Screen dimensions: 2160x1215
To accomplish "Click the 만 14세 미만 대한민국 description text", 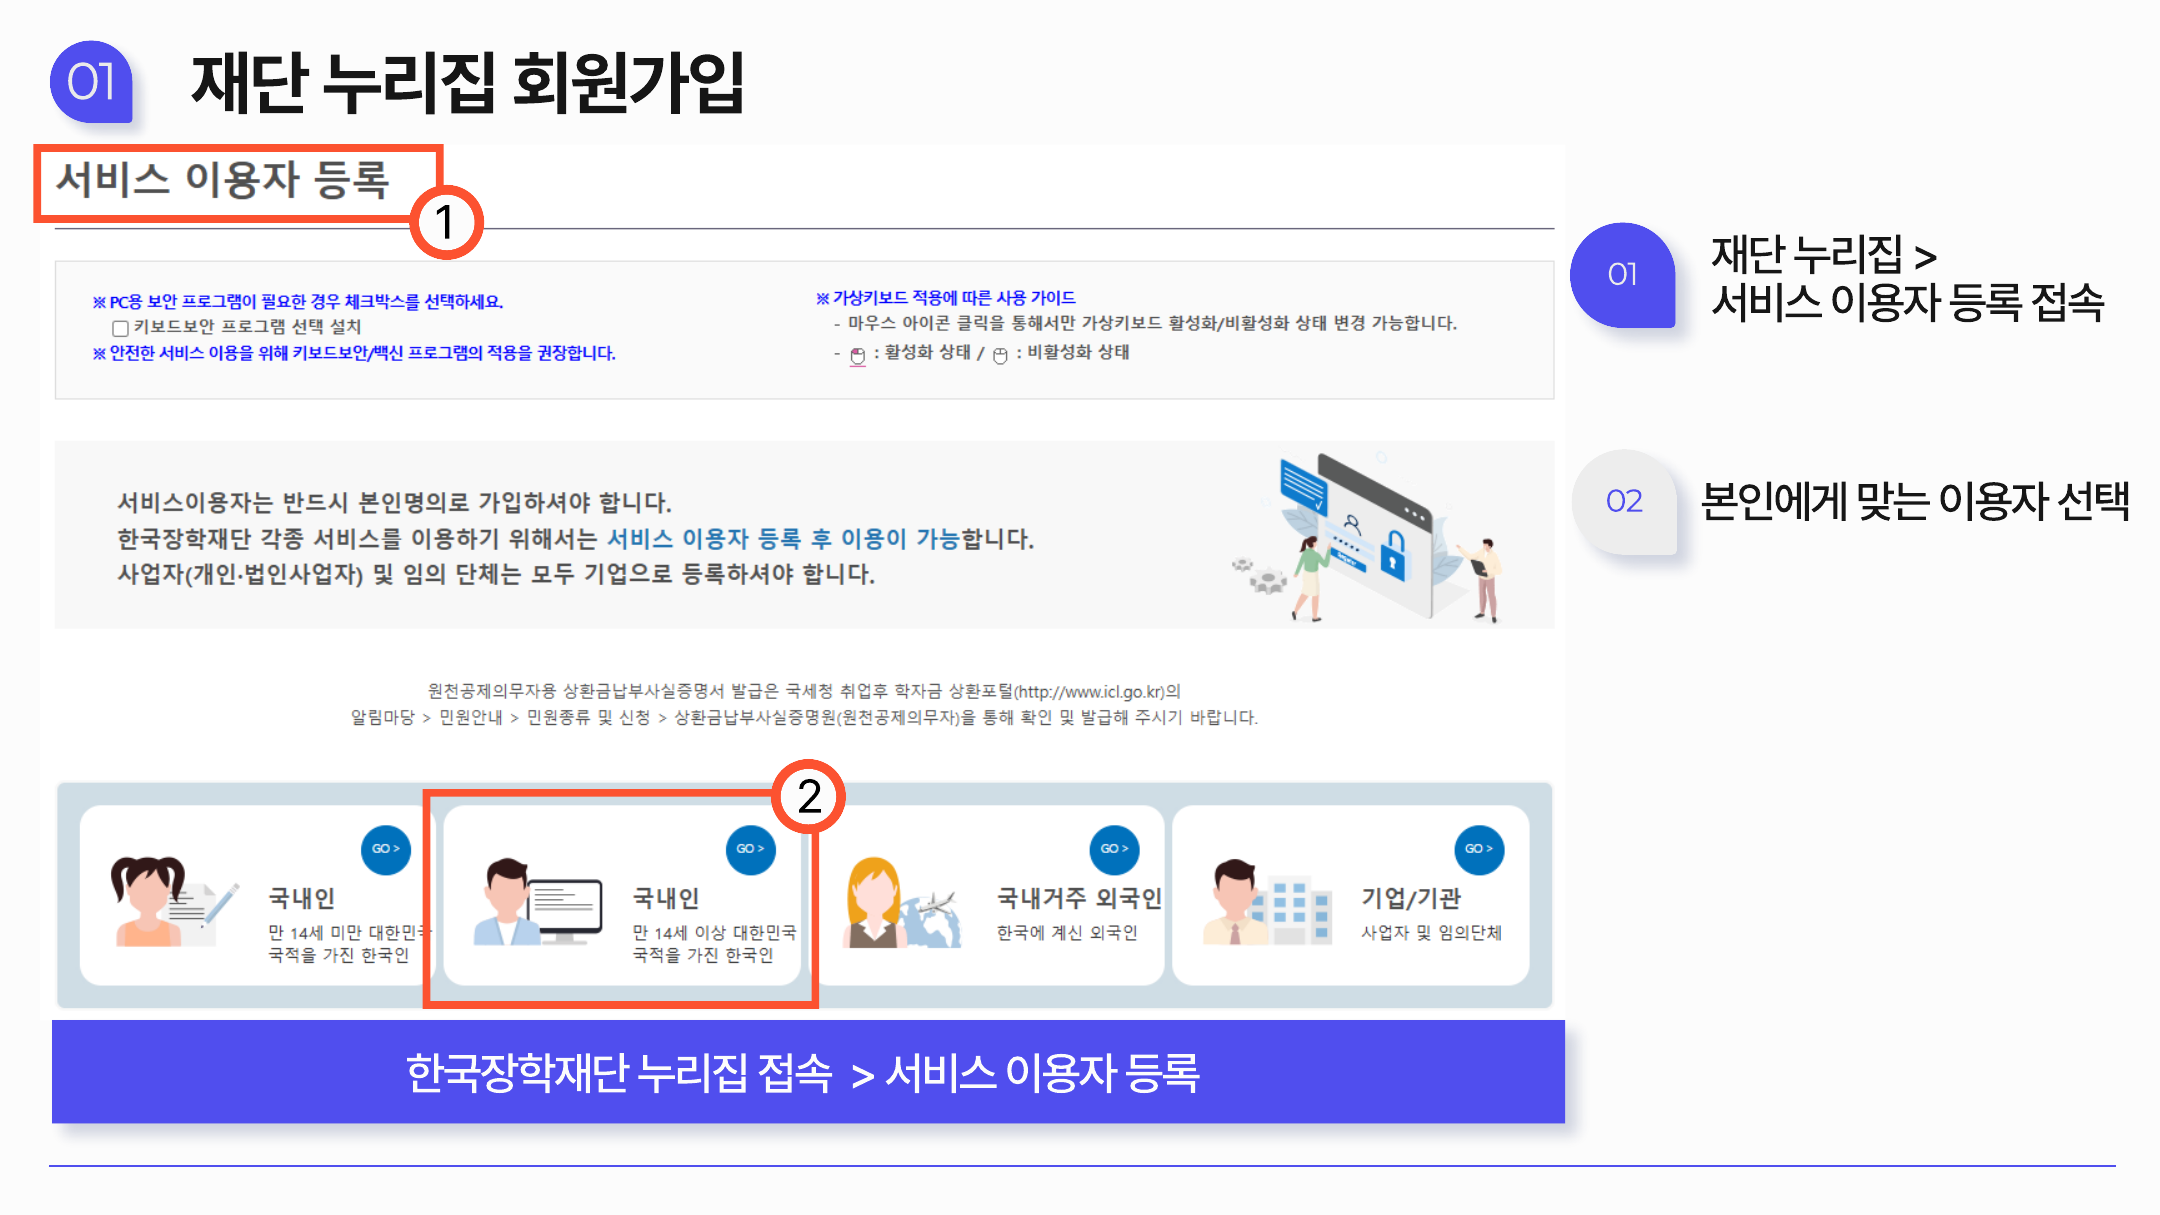I will (348, 943).
